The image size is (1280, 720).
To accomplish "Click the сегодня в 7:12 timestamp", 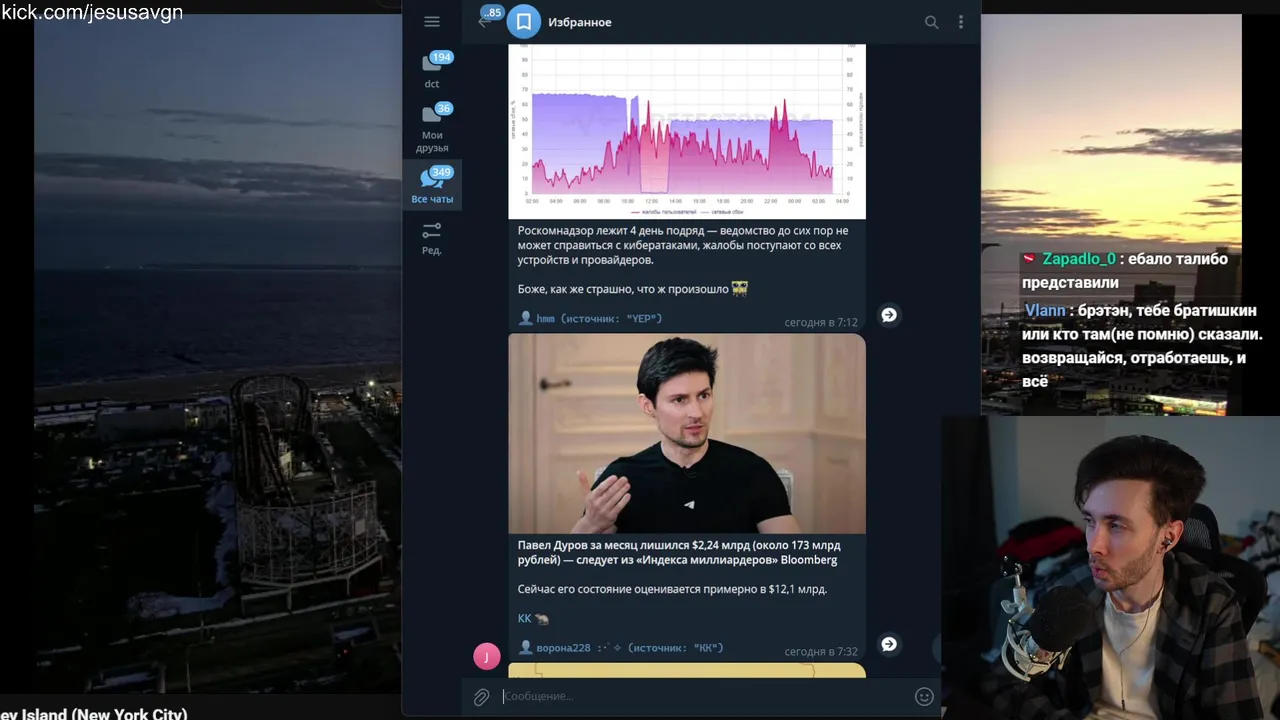I will (x=820, y=322).
